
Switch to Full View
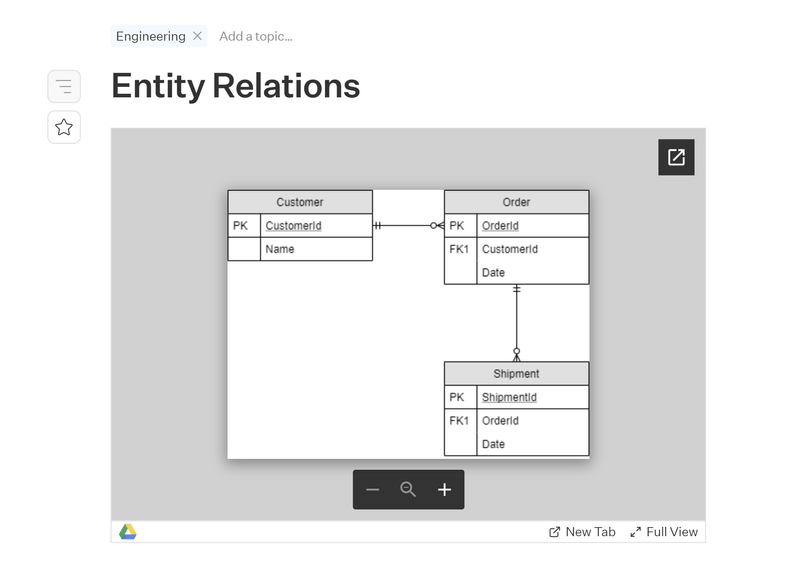click(663, 532)
